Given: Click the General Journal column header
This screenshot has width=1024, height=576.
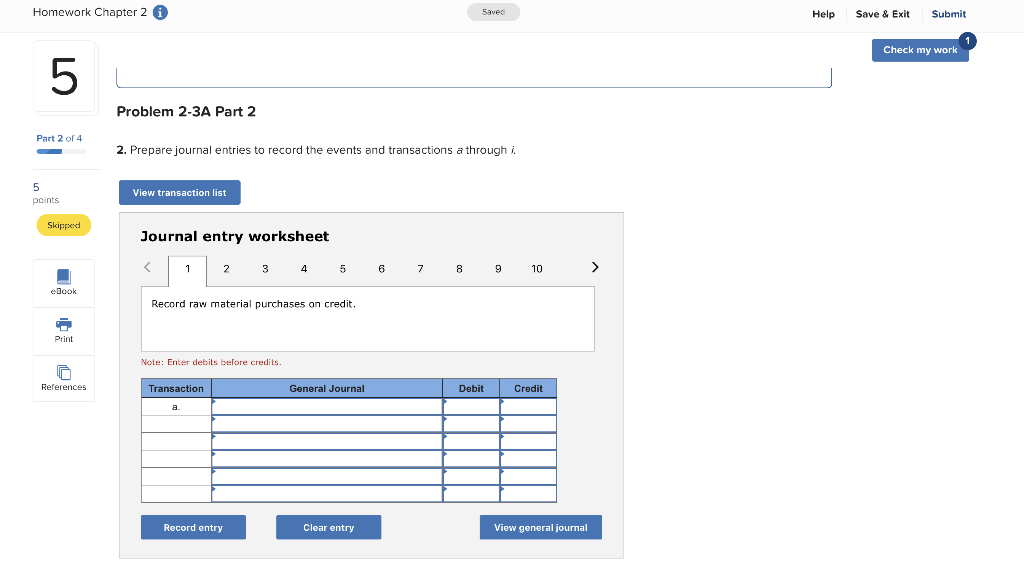Looking at the screenshot, I should pos(327,389).
